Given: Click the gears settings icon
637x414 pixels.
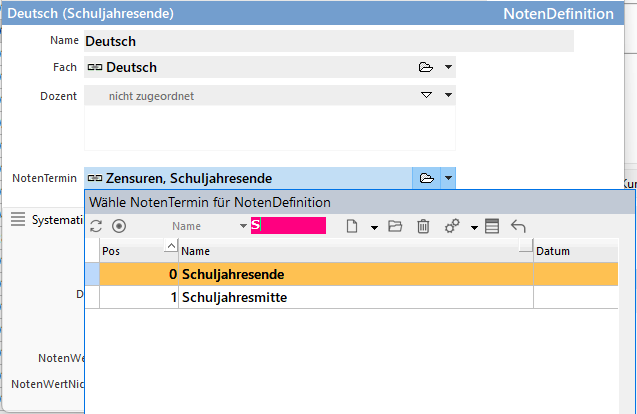Looking at the screenshot, I should pos(452,226).
